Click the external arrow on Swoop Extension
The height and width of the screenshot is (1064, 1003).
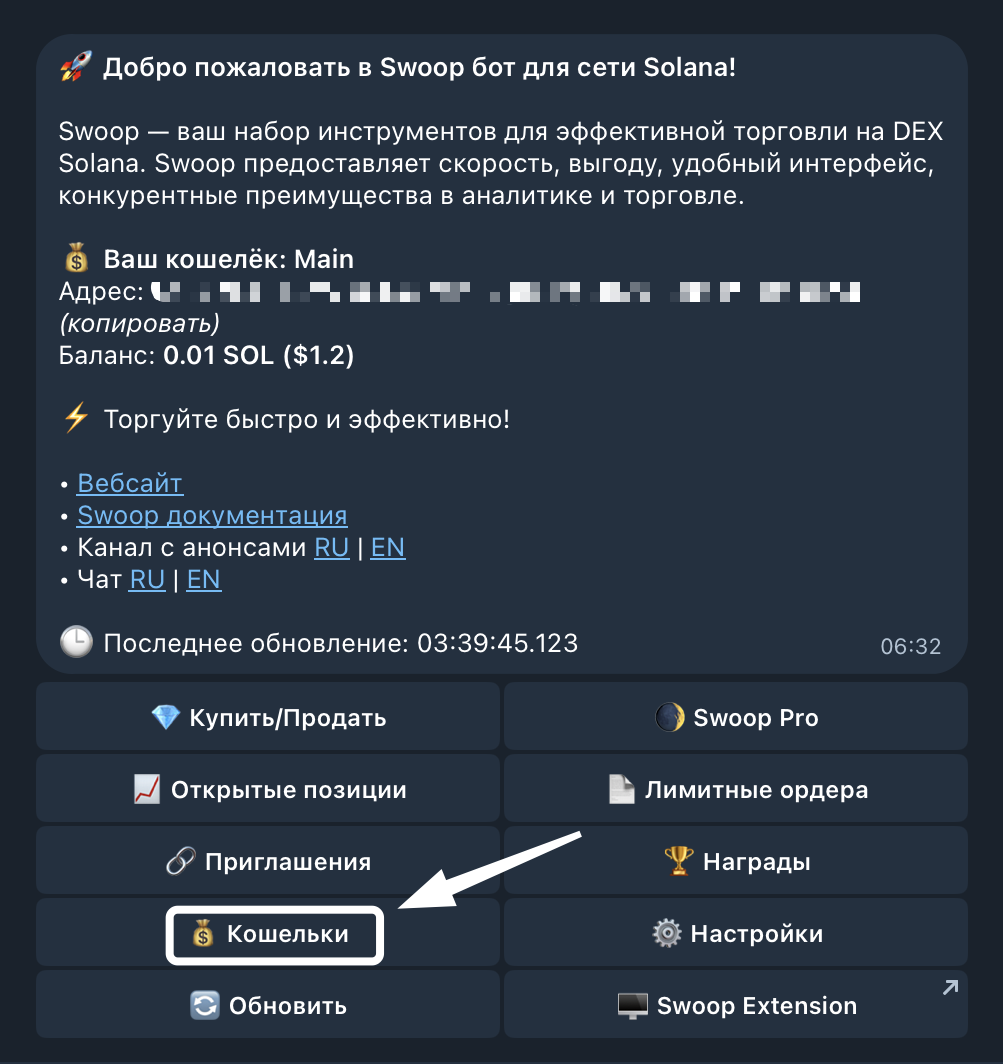pos(949,988)
